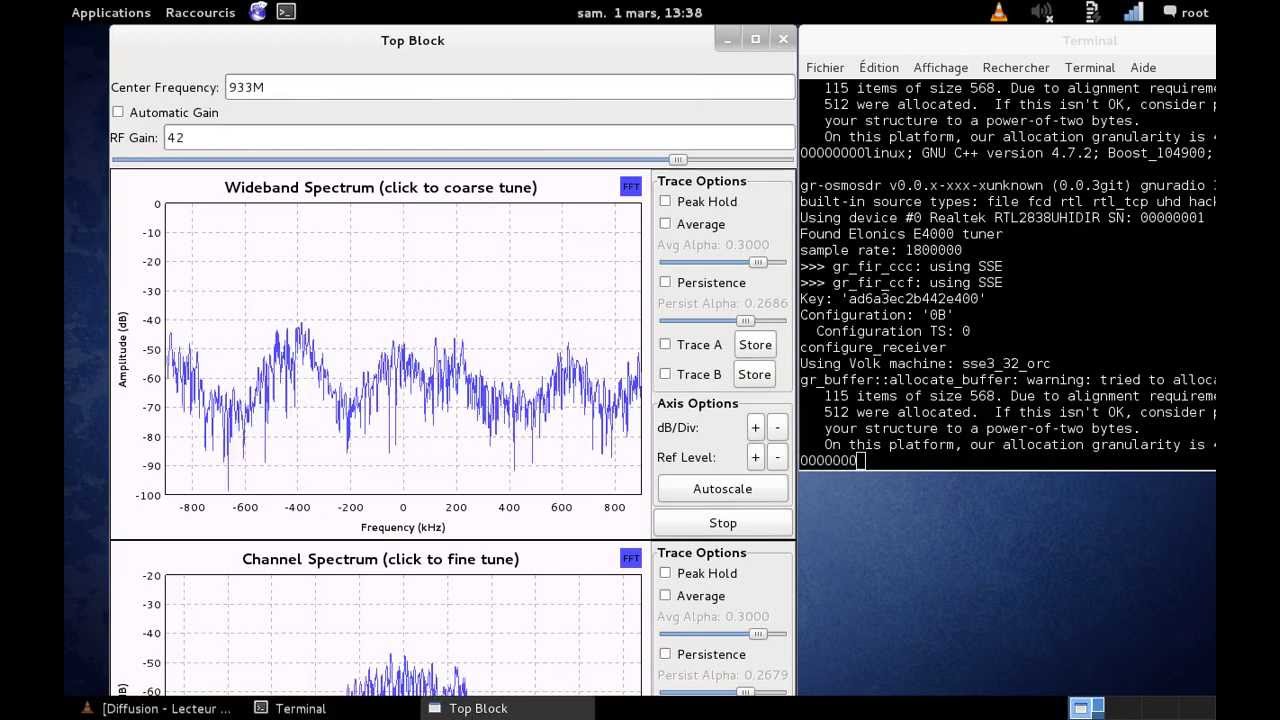This screenshot has width=1280, height=720.
Task: Open Terminal menu in Terminal window
Action: click(x=1090, y=67)
